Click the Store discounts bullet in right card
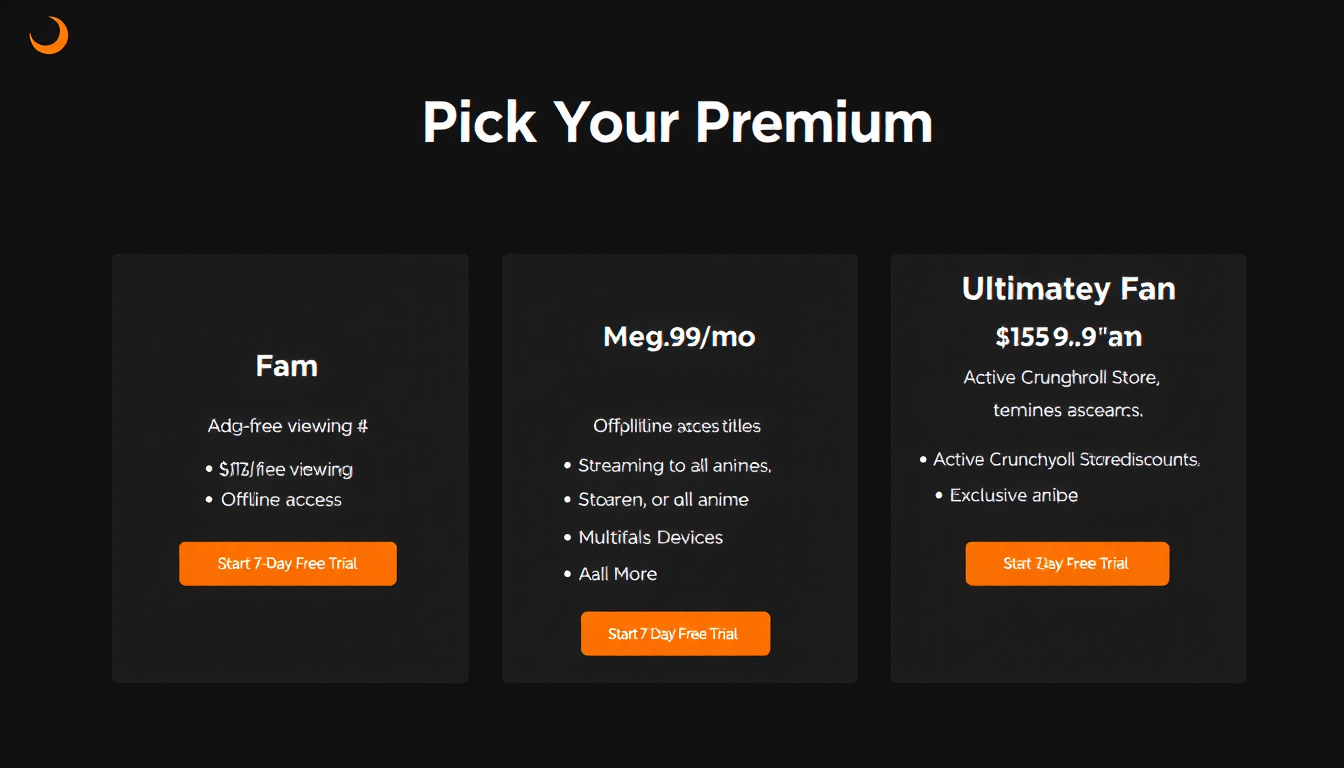The image size is (1344, 768). (1065, 460)
